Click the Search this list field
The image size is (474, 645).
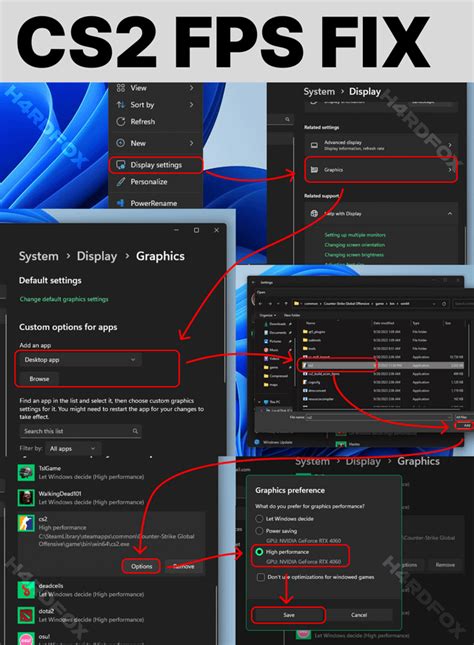[80, 431]
